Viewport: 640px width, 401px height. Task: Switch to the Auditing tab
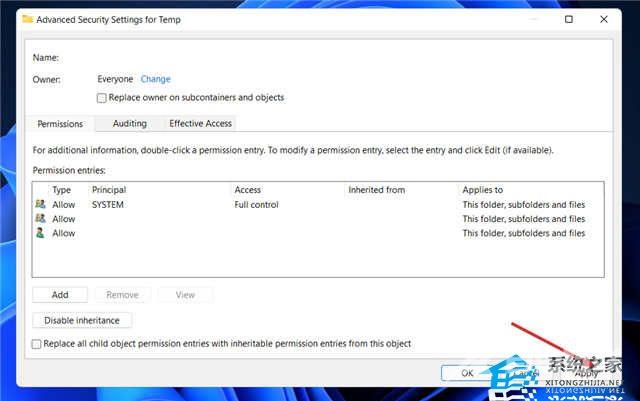click(129, 124)
